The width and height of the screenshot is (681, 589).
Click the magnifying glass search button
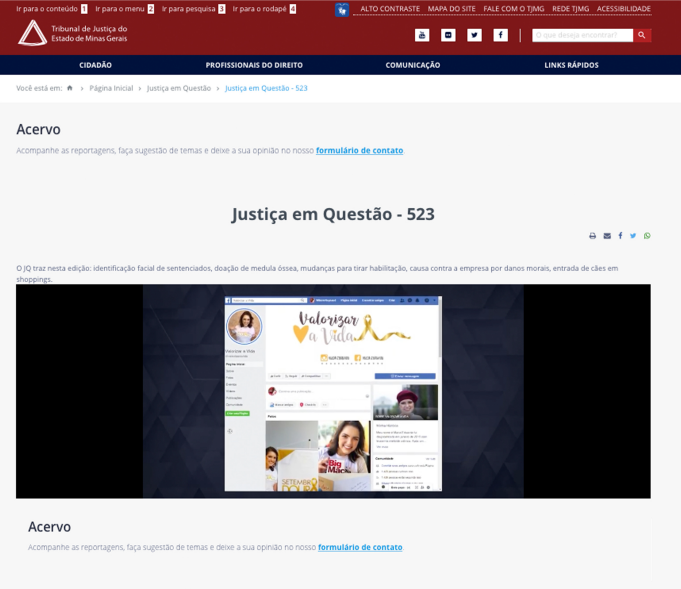coord(642,35)
